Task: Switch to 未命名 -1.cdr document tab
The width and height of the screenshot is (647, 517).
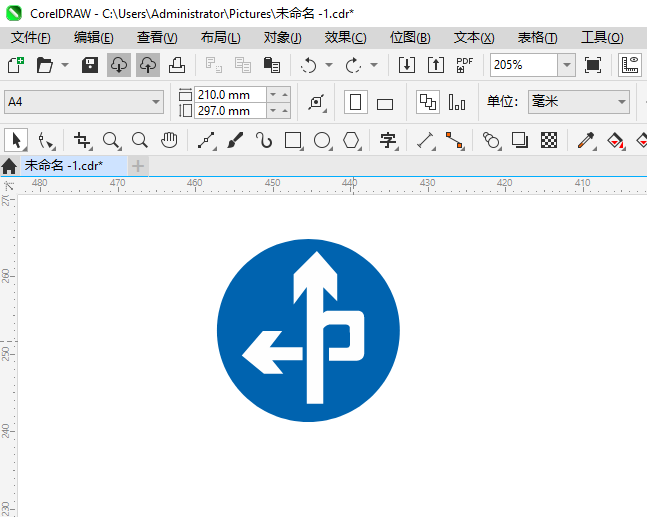Action: pyautogui.click(x=74, y=165)
